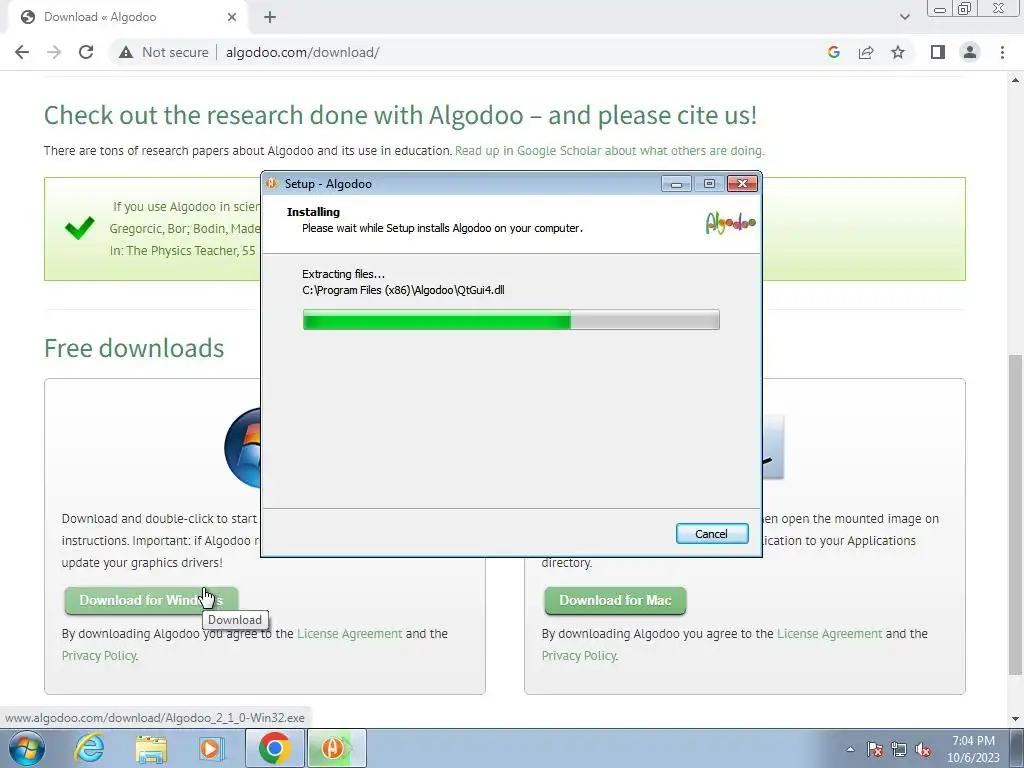Image resolution: width=1024 pixels, height=768 pixels.
Task: Click 'Extracting files...' status text
Action: [x=344, y=274]
